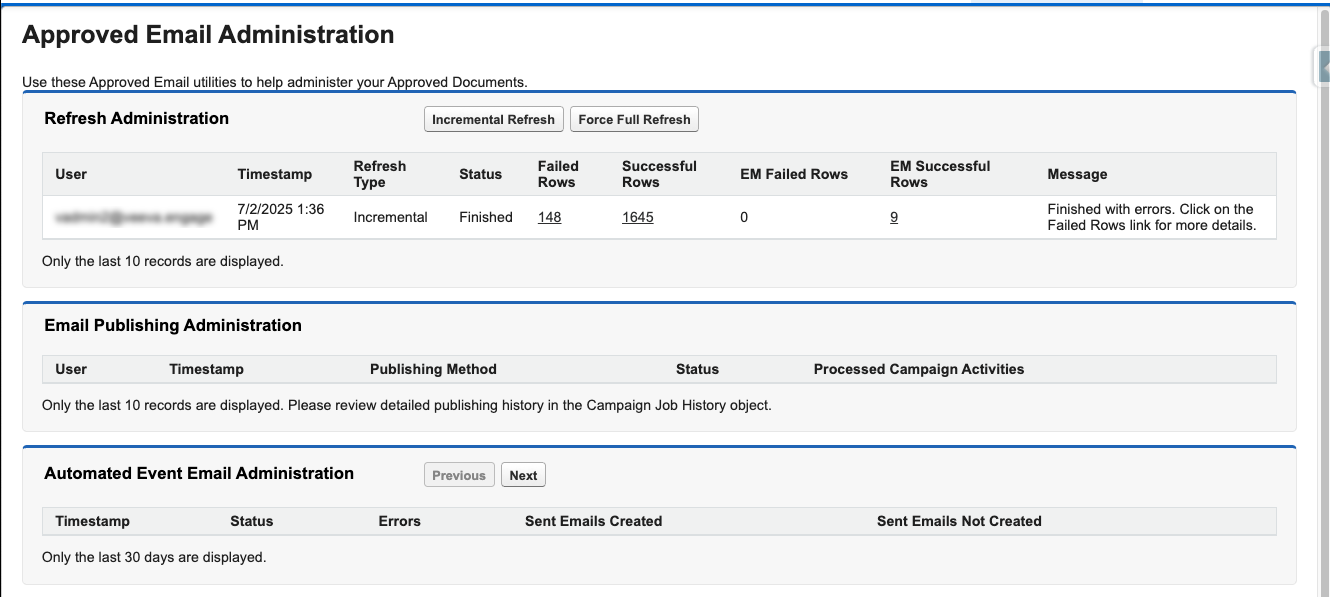Click the EM Failed Rows column header
The image size is (1330, 597).
point(793,174)
